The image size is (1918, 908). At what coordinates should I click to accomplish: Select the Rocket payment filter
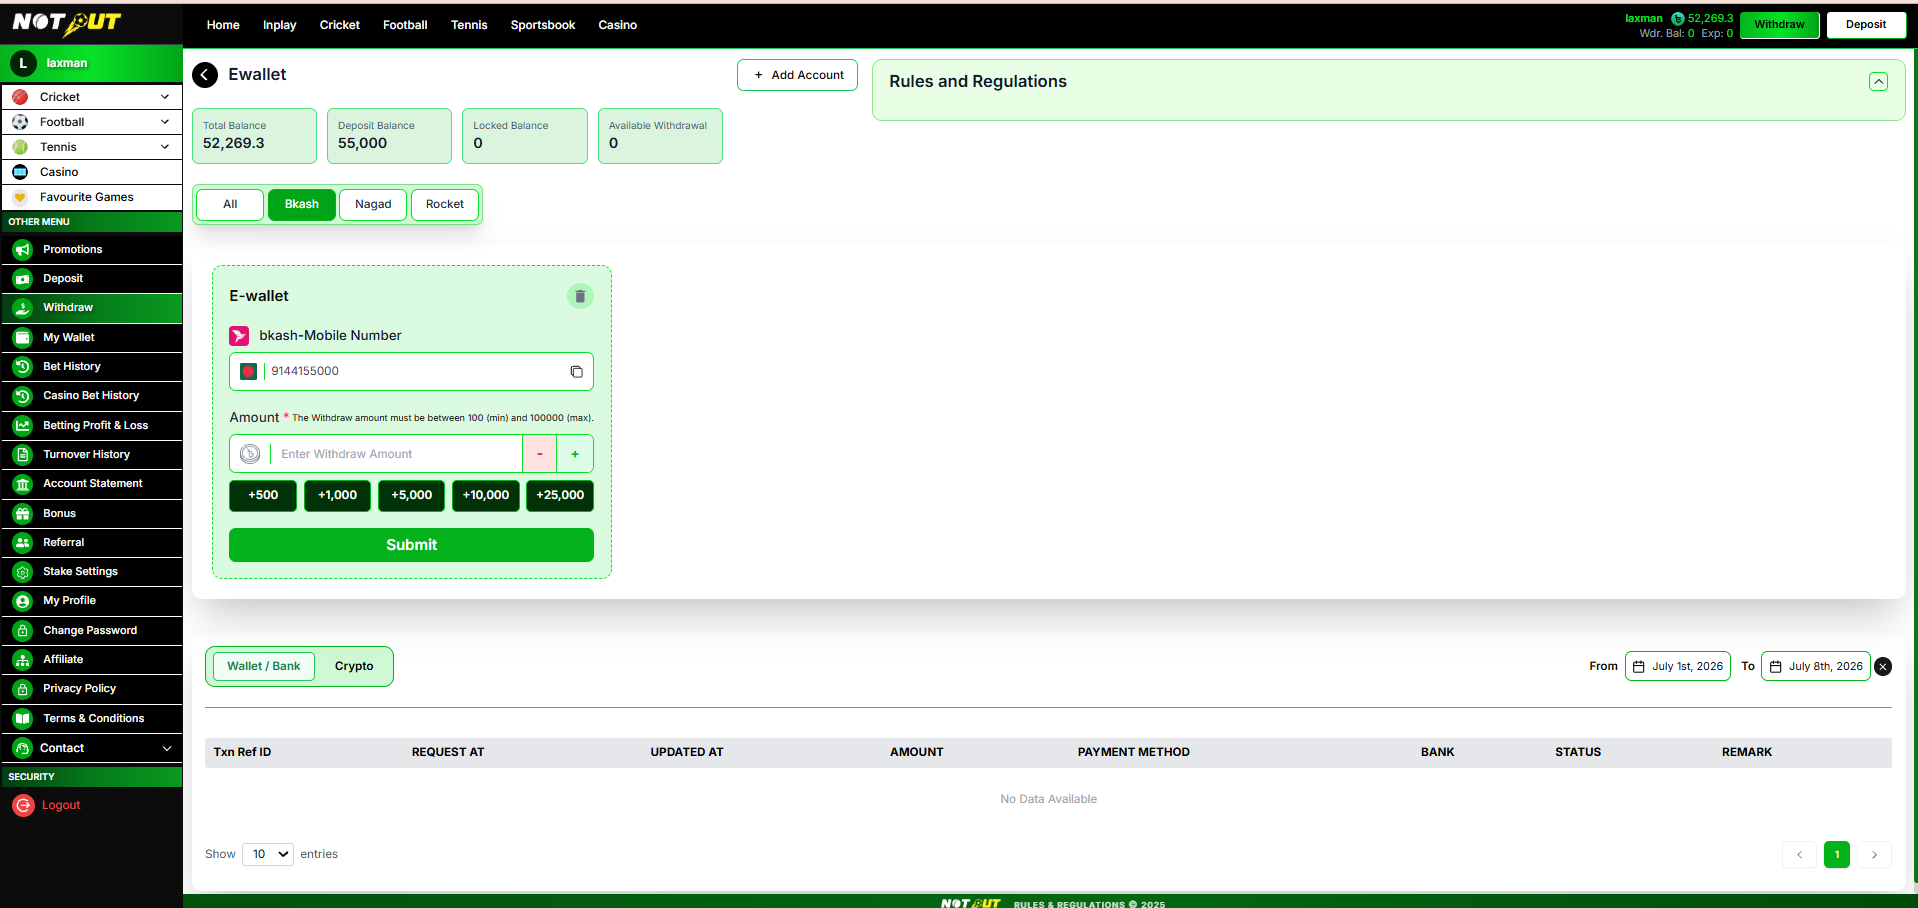(x=445, y=205)
